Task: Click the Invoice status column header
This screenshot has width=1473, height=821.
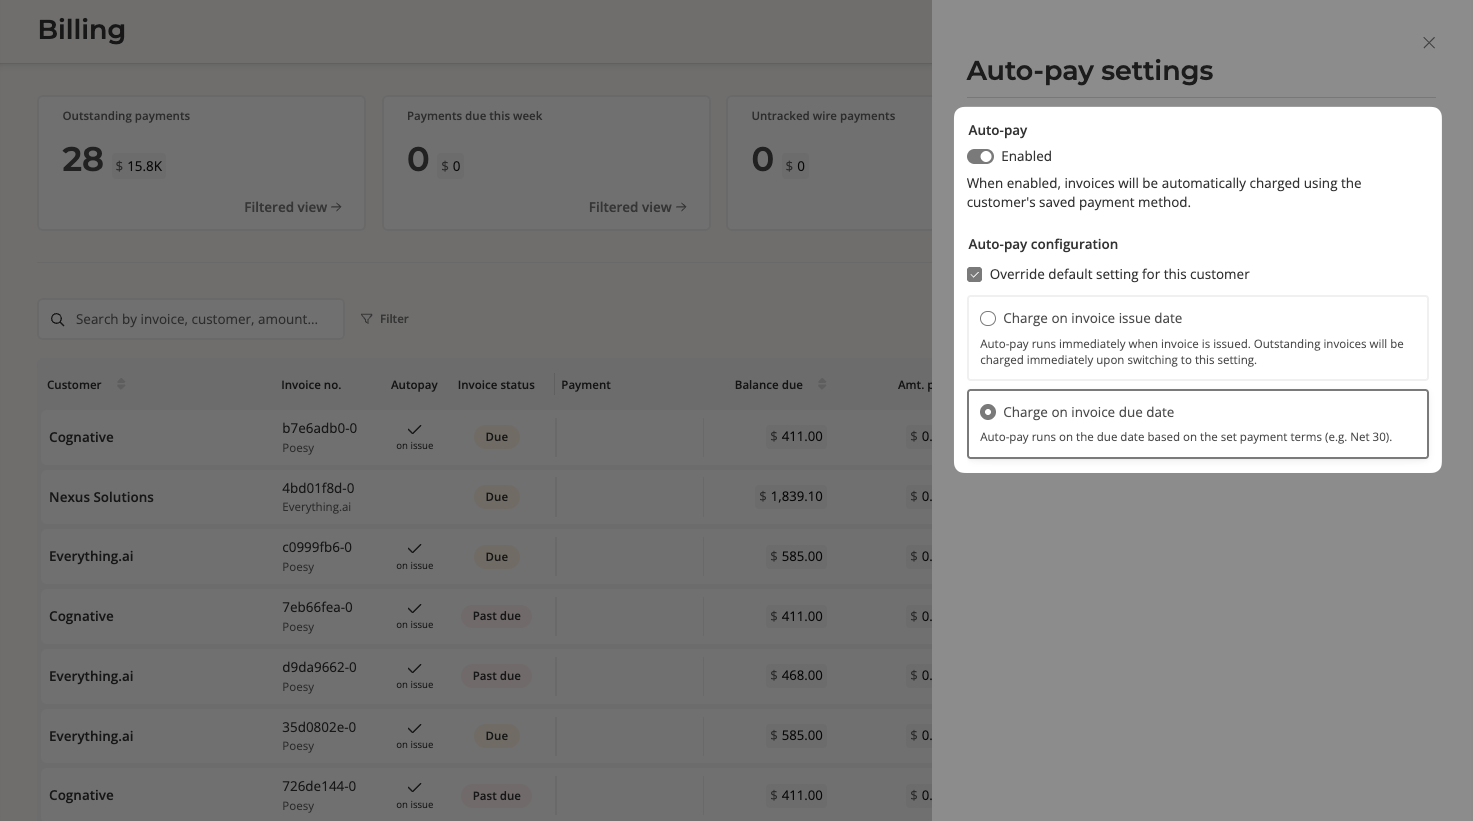Action: tap(496, 385)
